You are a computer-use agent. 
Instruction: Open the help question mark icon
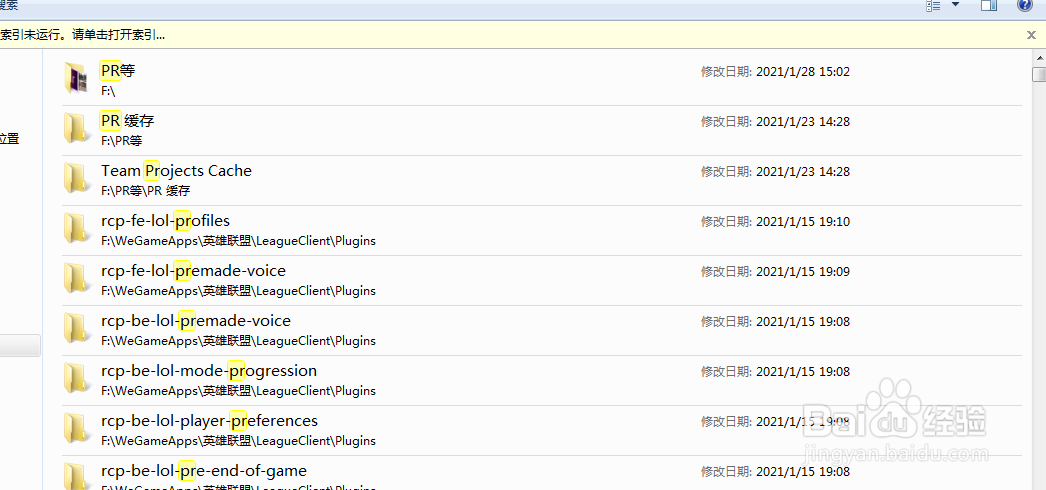click(x=1025, y=5)
